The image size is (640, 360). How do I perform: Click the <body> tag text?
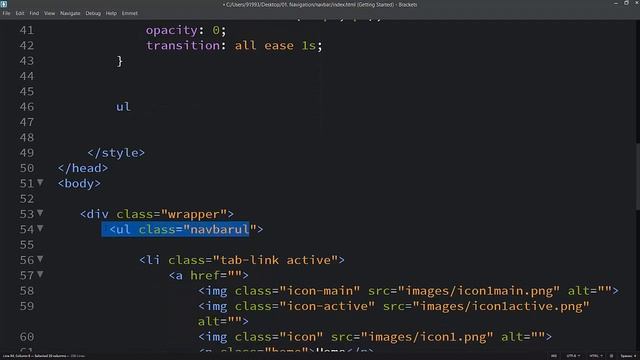[x=79, y=183]
